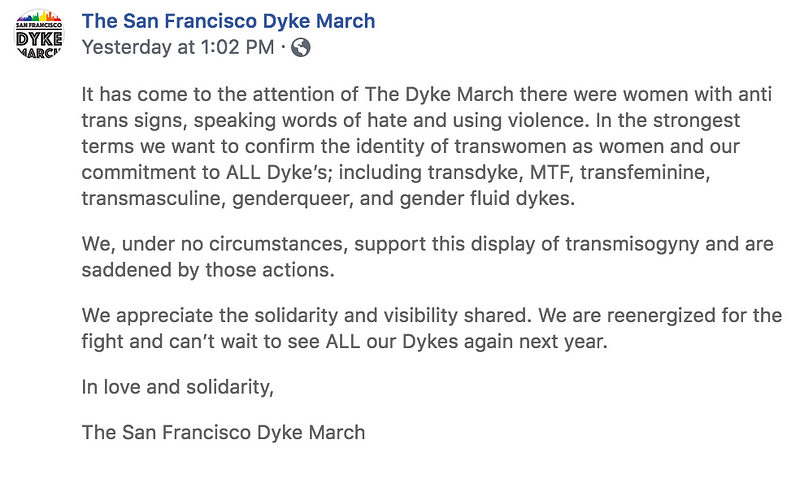Open the post's "Yesterday at 1:02 PM" timestamp
Image resolution: width=800 pixels, height=480 pixels.
[176, 47]
